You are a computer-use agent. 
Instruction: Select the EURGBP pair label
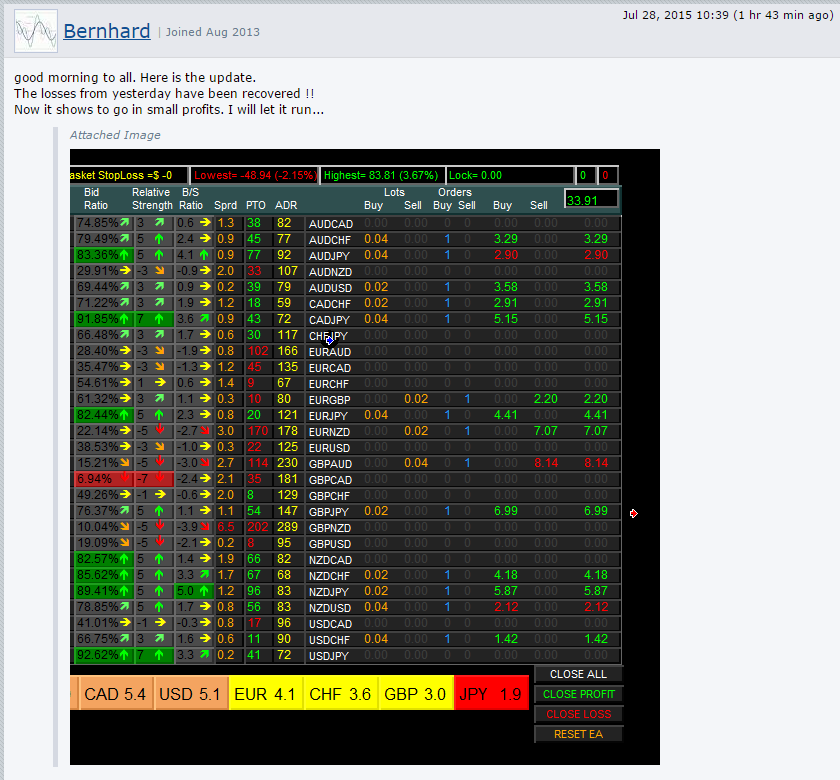tap(329, 400)
